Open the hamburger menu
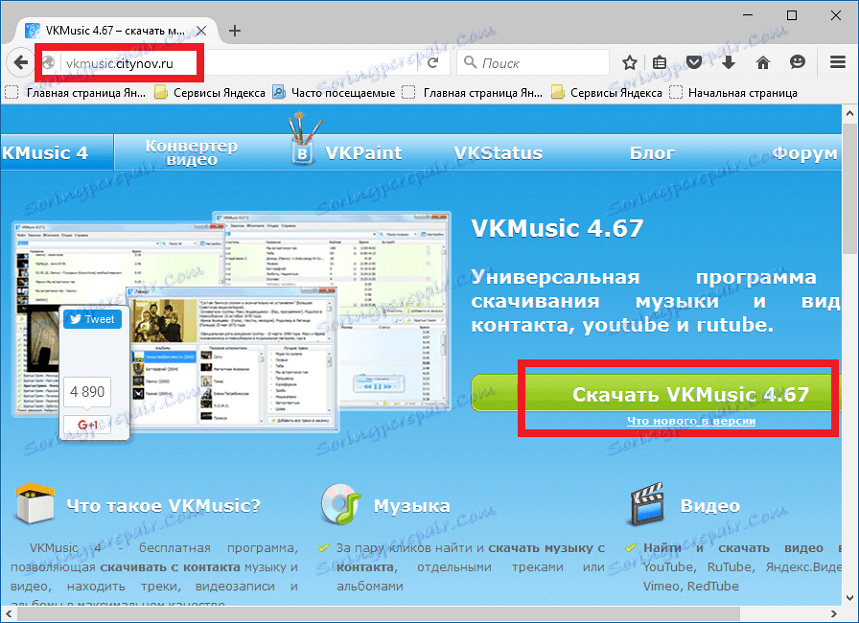This screenshot has width=859, height=623. (x=838, y=62)
